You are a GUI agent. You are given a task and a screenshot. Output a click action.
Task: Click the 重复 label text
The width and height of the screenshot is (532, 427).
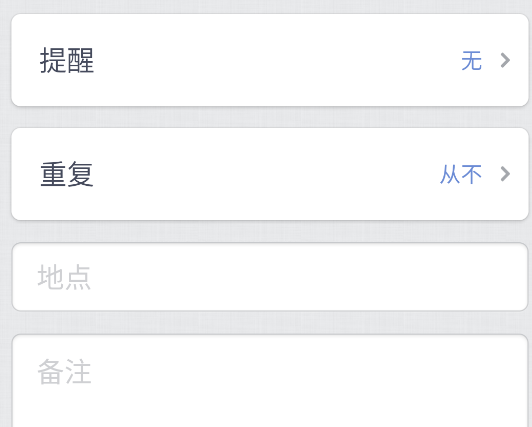coord(67,174)
